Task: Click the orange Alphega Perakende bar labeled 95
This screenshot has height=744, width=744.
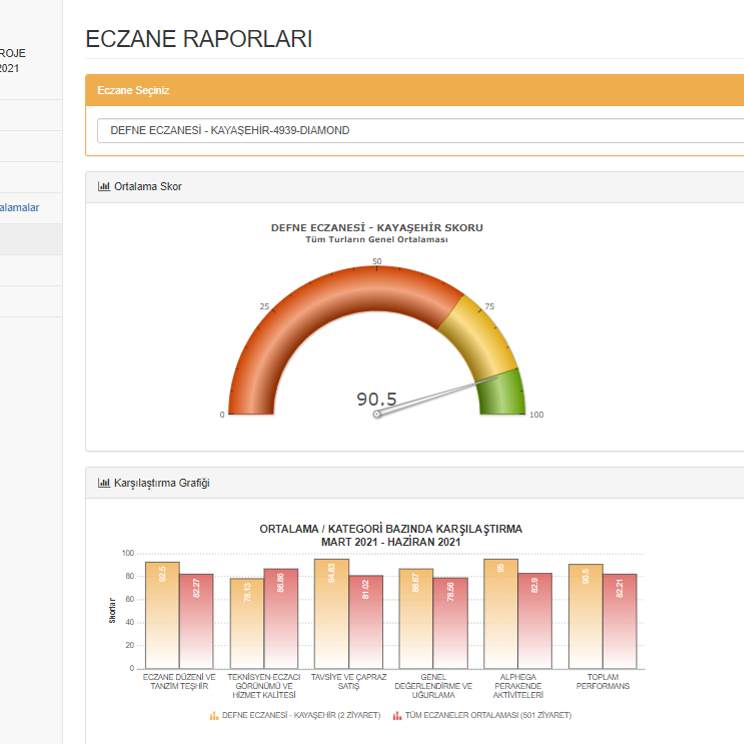Action: [500, 612]
